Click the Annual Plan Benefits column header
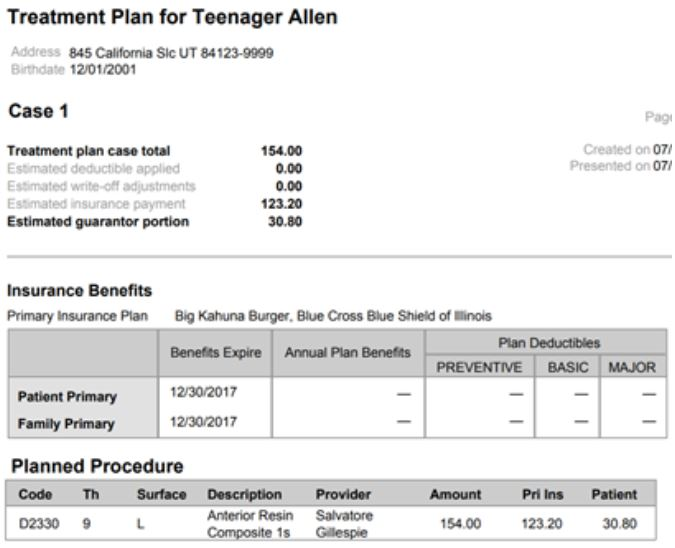 coord(348,353)
